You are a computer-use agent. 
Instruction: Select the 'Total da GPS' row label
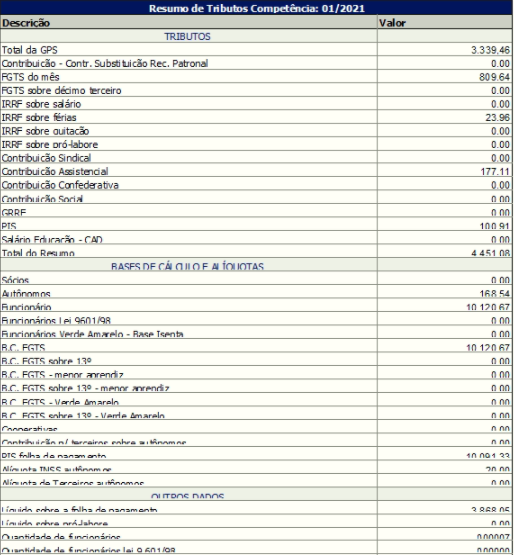29,50
